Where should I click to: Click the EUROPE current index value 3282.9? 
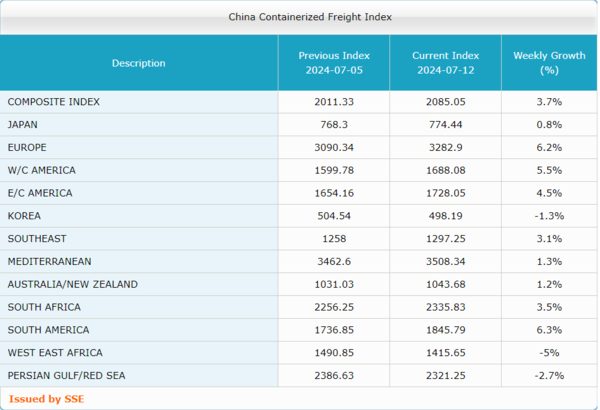[x=445, y=148]
